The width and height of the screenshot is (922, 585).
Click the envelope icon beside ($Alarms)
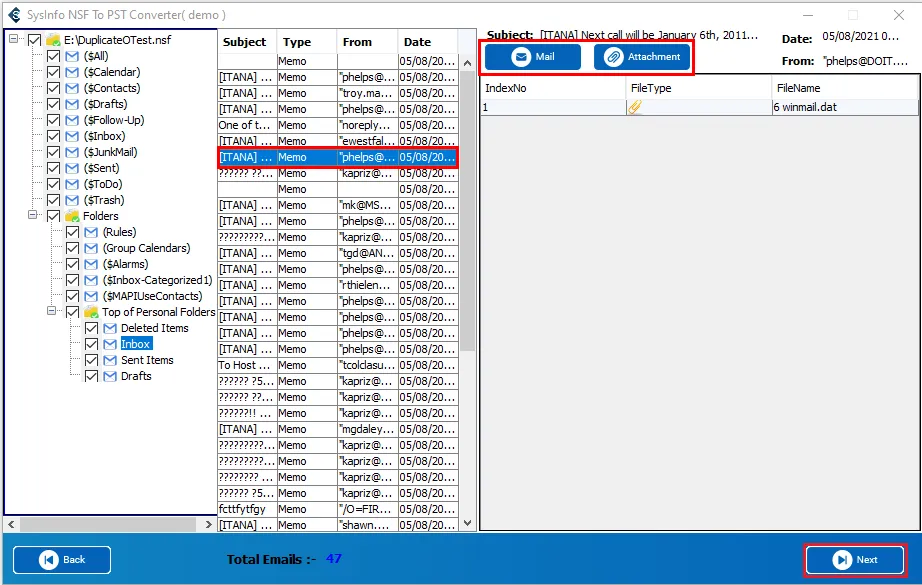click(91, 264)
